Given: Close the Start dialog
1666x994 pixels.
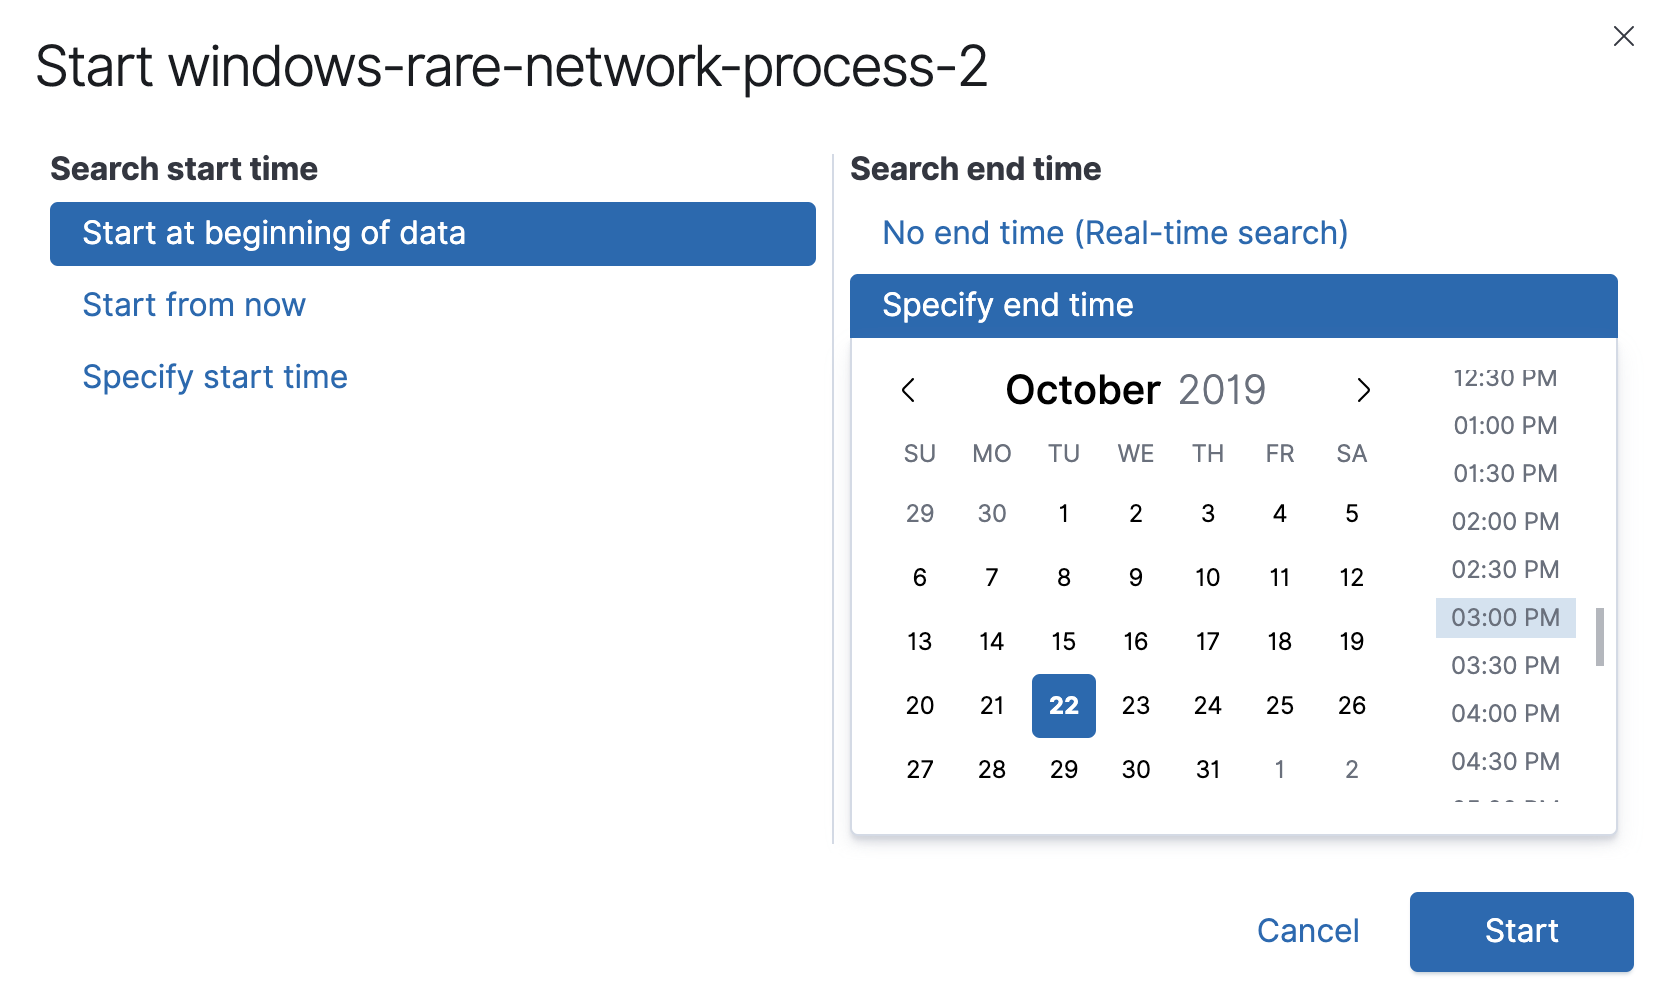Looking at the screenshot, I should coord(1623,36).
